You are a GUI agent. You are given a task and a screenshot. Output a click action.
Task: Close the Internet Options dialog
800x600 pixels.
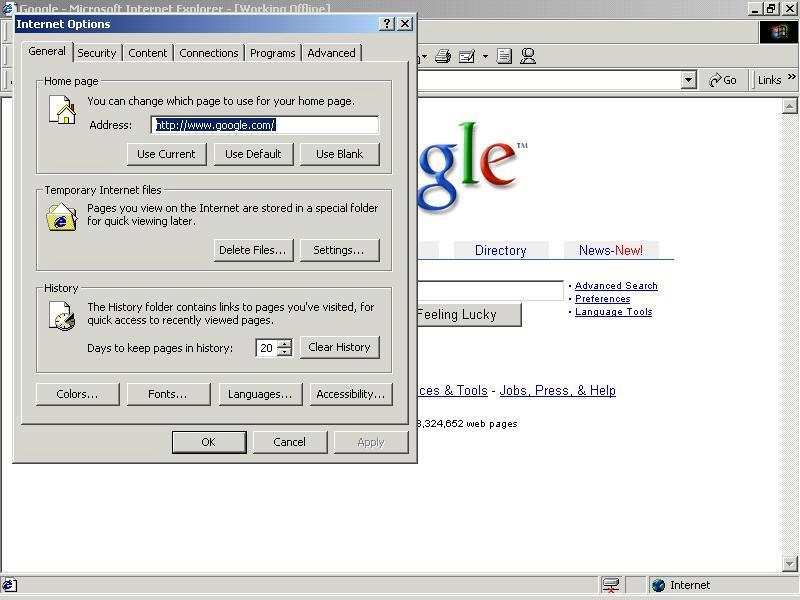(x=405, y=23)
